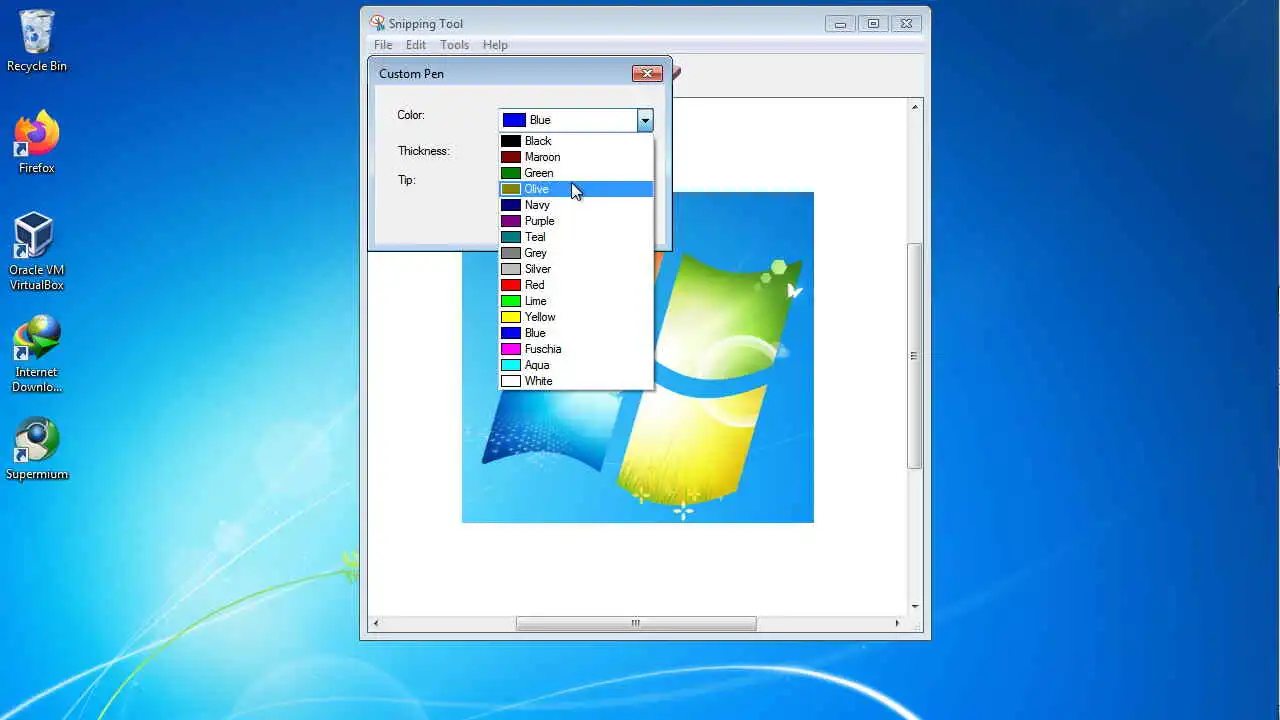This screenshot has width=1280, height=720.
Task: Click the horizontal scrollbar right arrow
Action: click(x=896, y=623)
